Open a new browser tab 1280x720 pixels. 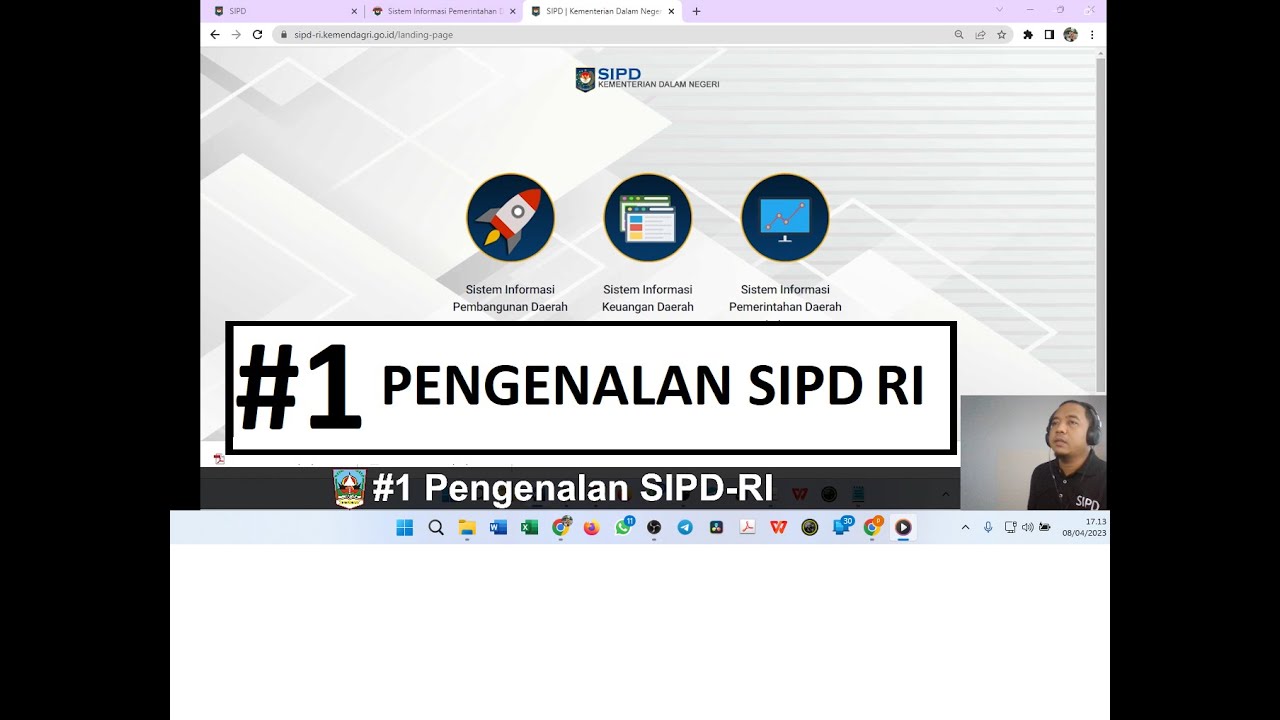coord(697,11)
